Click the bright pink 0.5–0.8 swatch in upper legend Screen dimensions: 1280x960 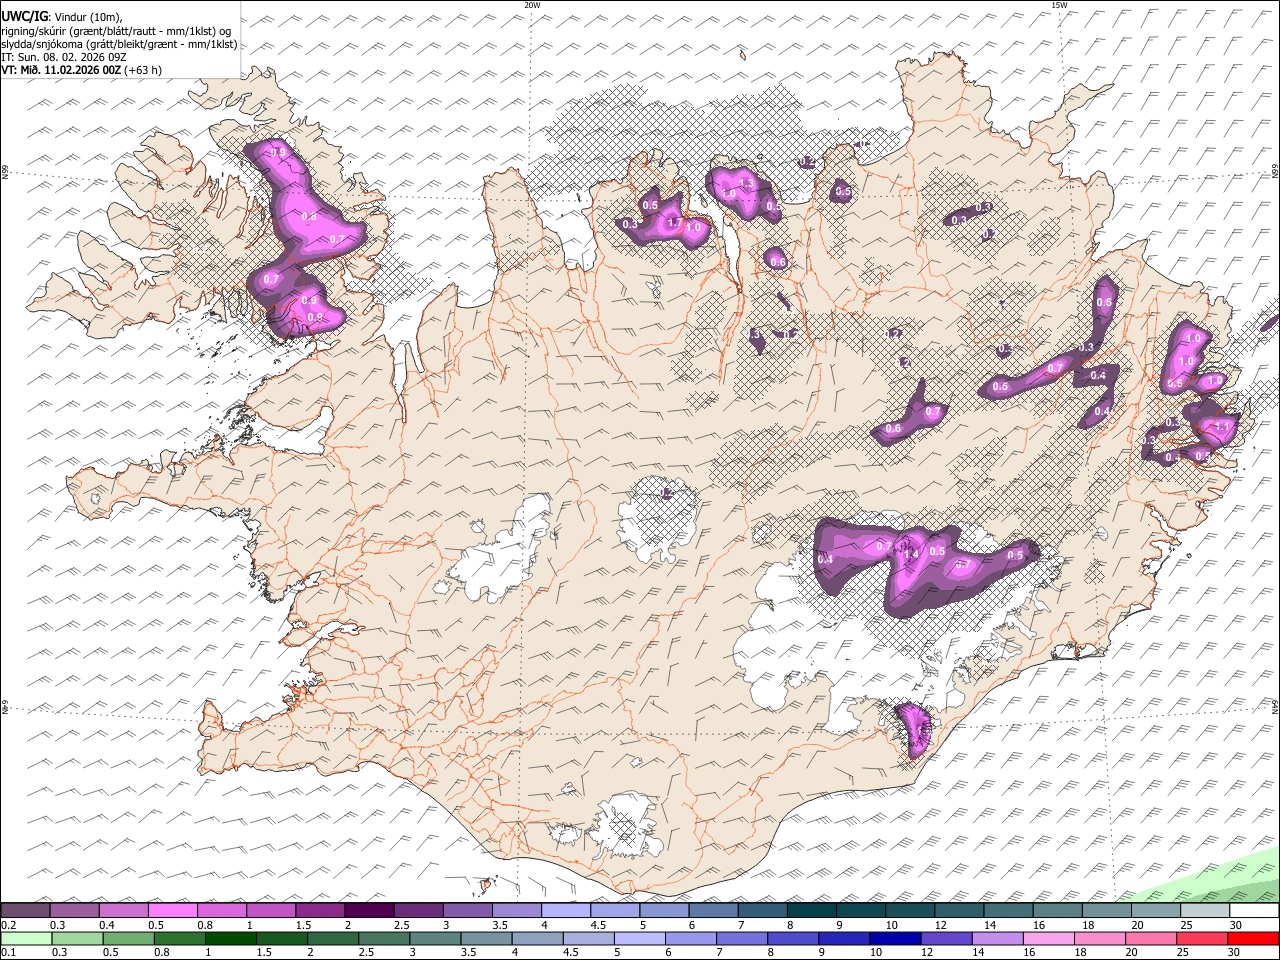click(173, 911)
